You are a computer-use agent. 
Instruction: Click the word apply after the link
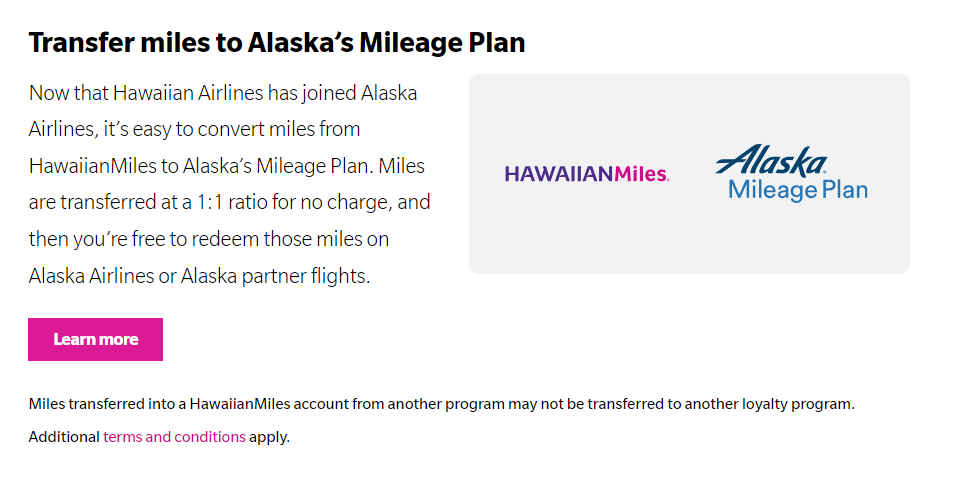pos(269,438)
